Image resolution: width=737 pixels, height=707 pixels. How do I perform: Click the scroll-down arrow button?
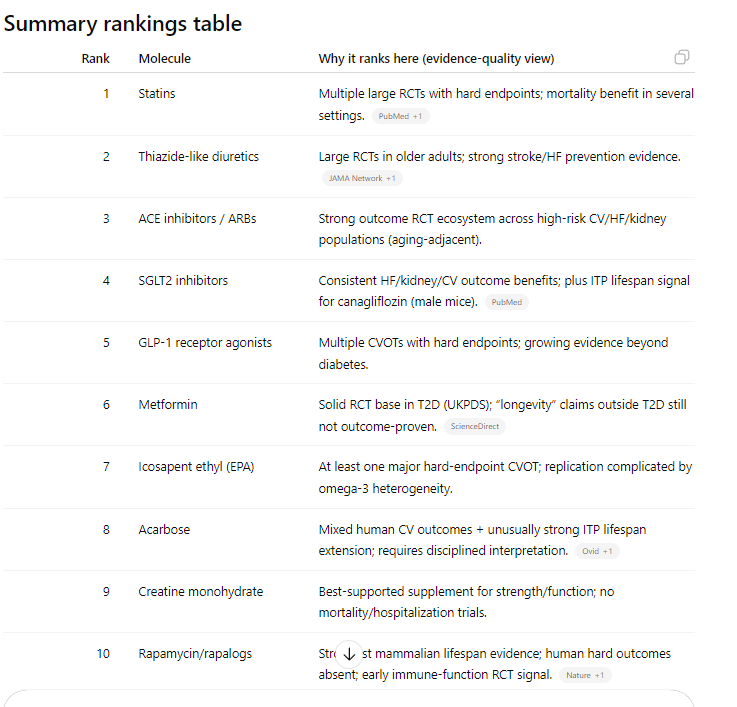click(349, 654)
